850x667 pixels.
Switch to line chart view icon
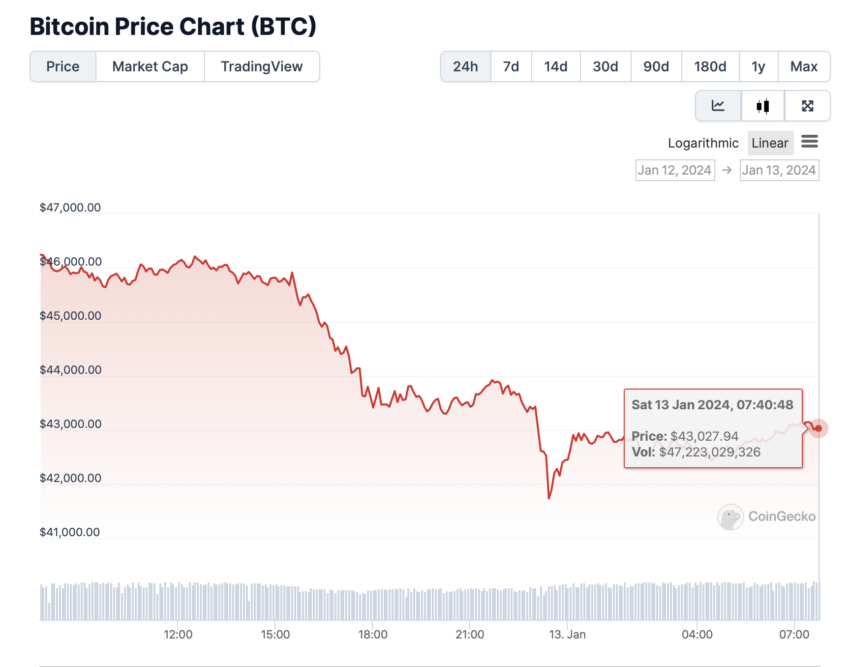tap(718, 106)
